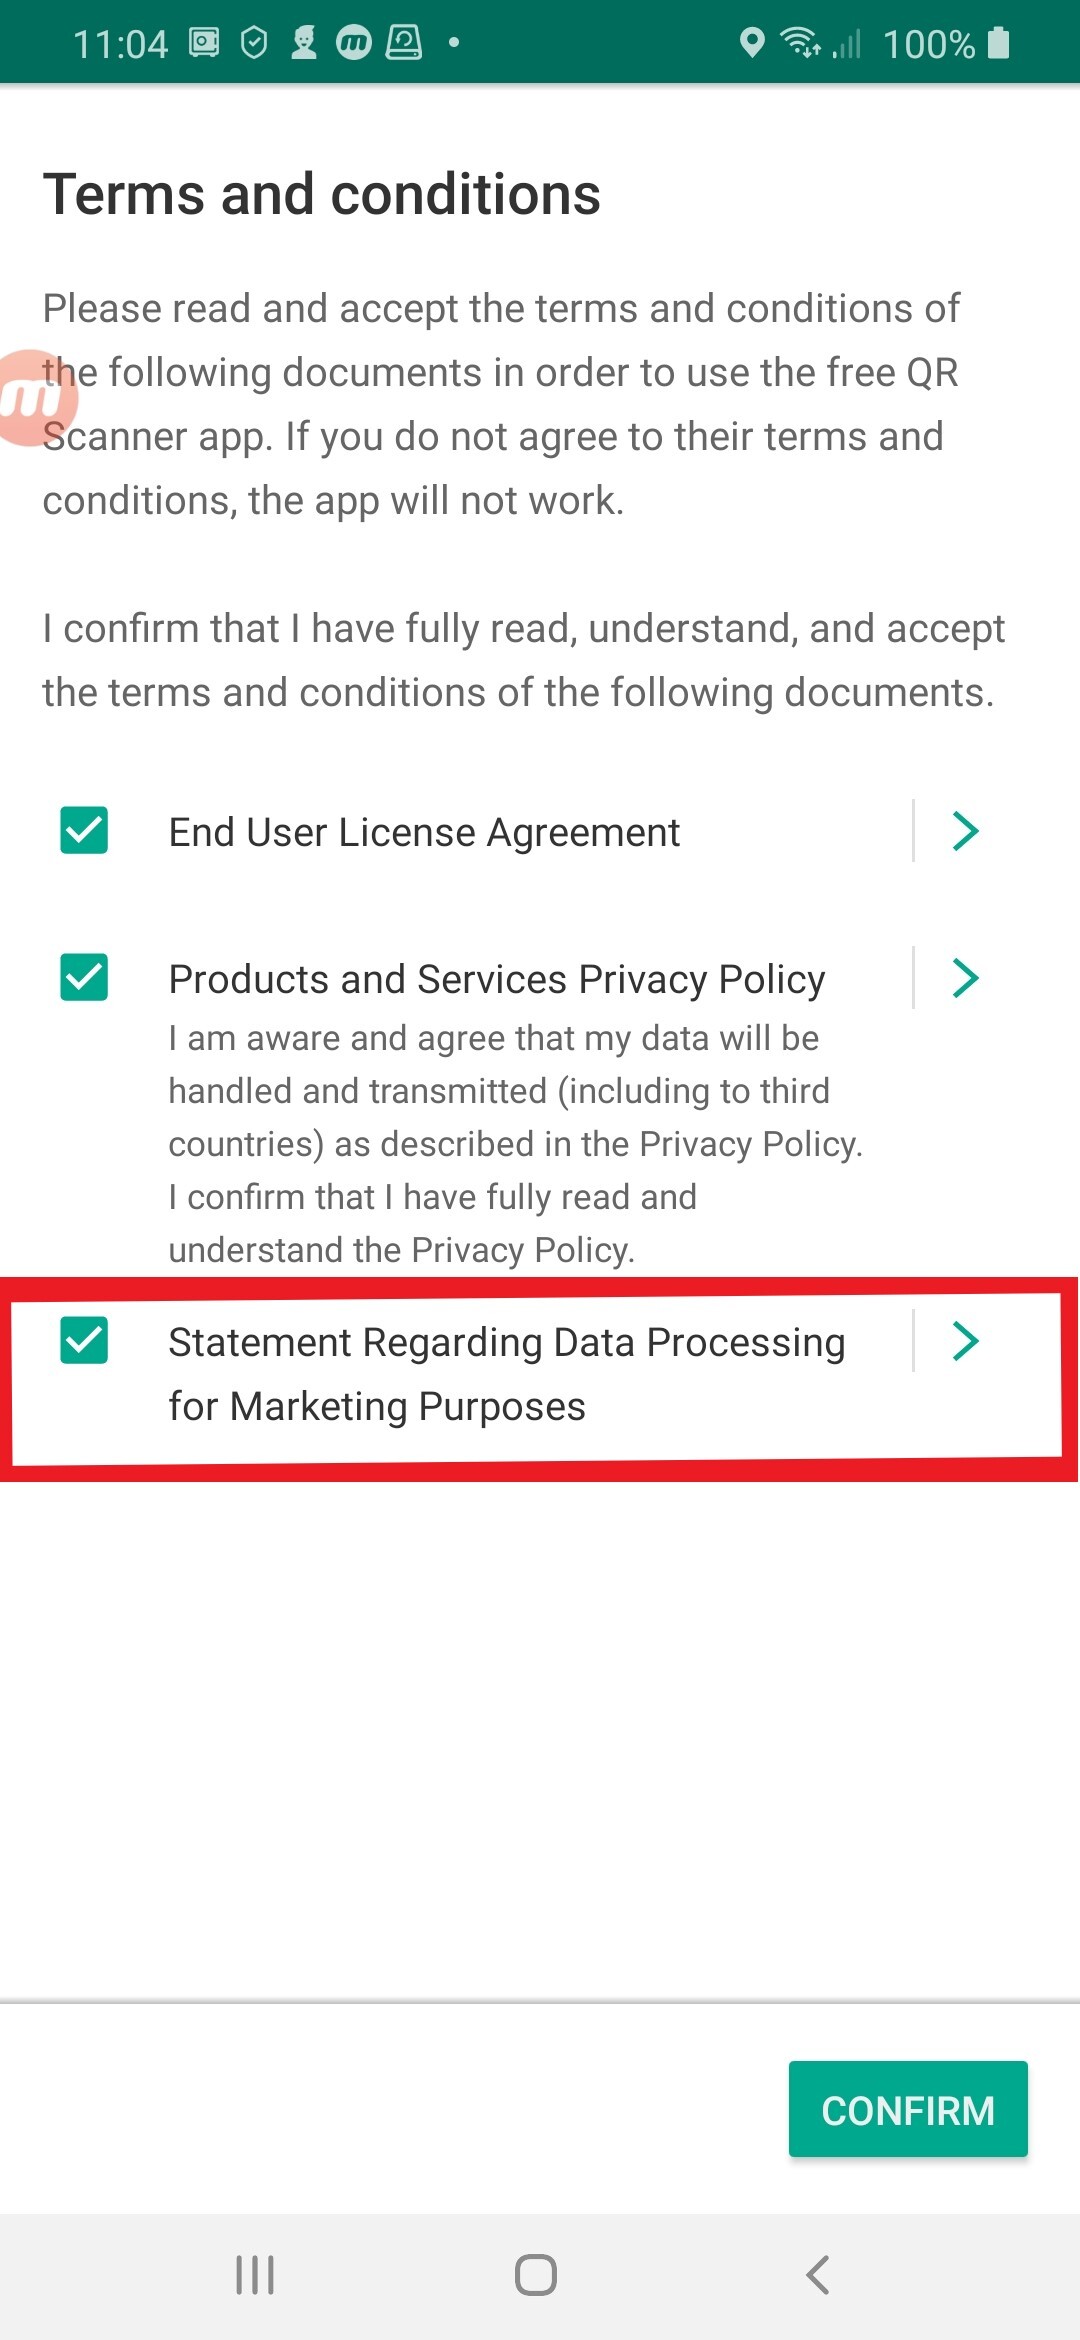The width and height of the screenshot is (1080, 2340).
Task: Tap the privacy policy consent description text
Action: click(x=514, y=1144)
